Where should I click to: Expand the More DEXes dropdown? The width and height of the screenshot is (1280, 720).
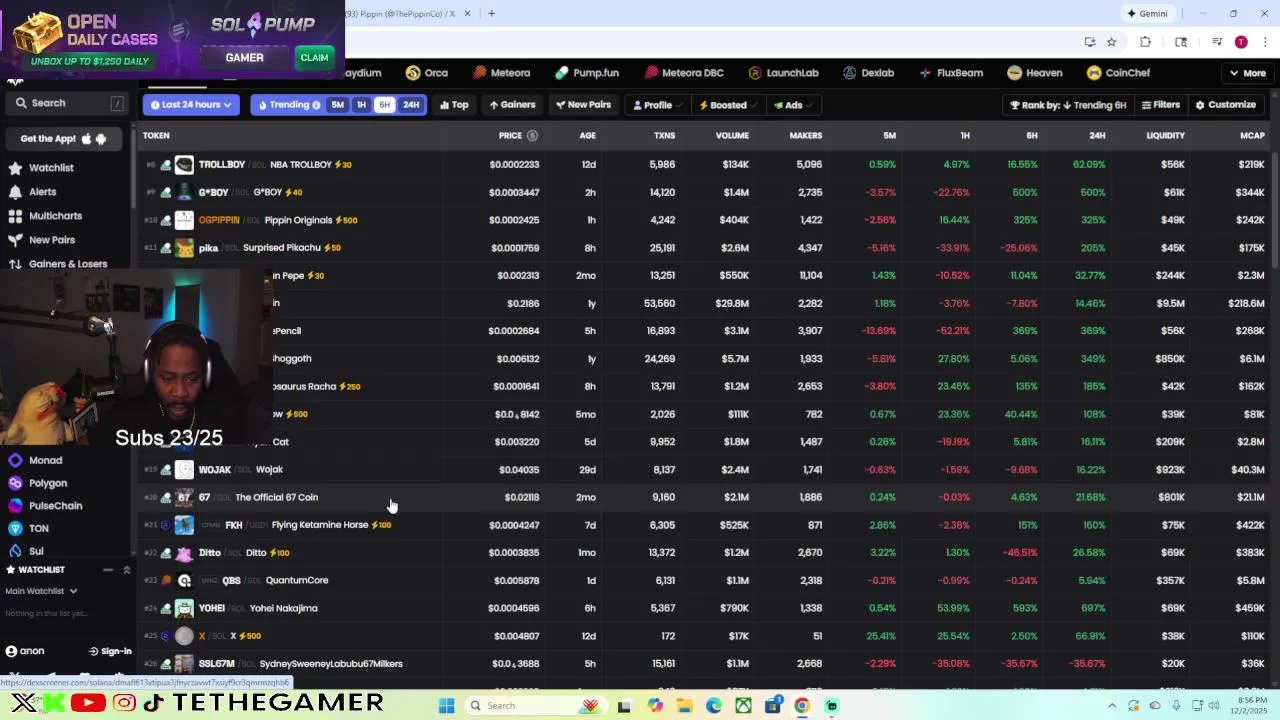point(1249,73)
